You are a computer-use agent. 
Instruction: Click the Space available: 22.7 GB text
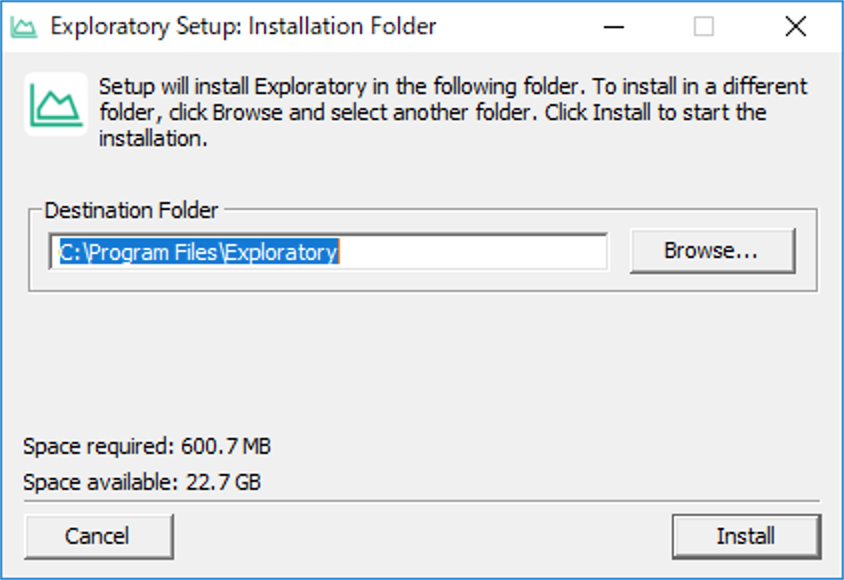tap(142, 482)
